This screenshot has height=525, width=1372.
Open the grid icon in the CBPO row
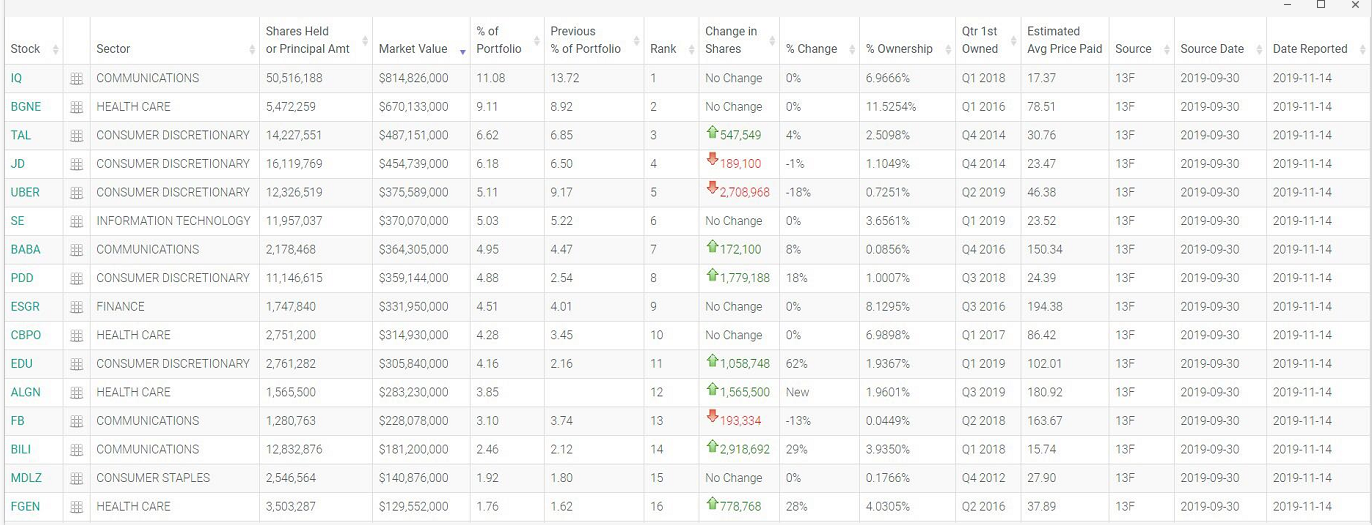click(x=76, y=335)
